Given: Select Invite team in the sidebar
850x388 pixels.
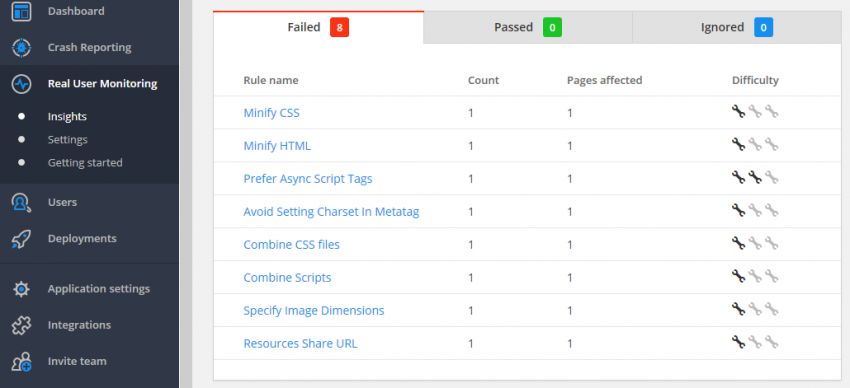Looking at the screenshot, I should [x=77, y=361].
